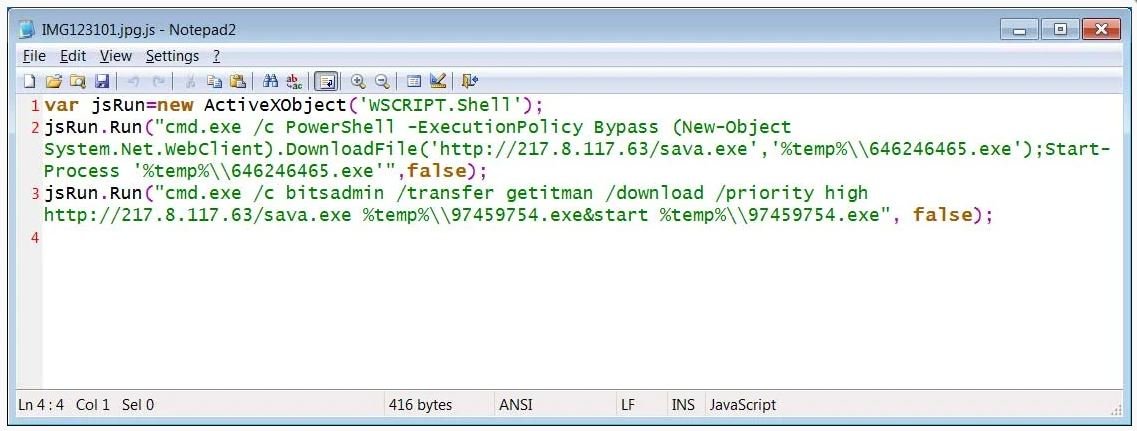Open the View menu
The height and width of the screenshot is (431, 1137).
tap(116, 56)
